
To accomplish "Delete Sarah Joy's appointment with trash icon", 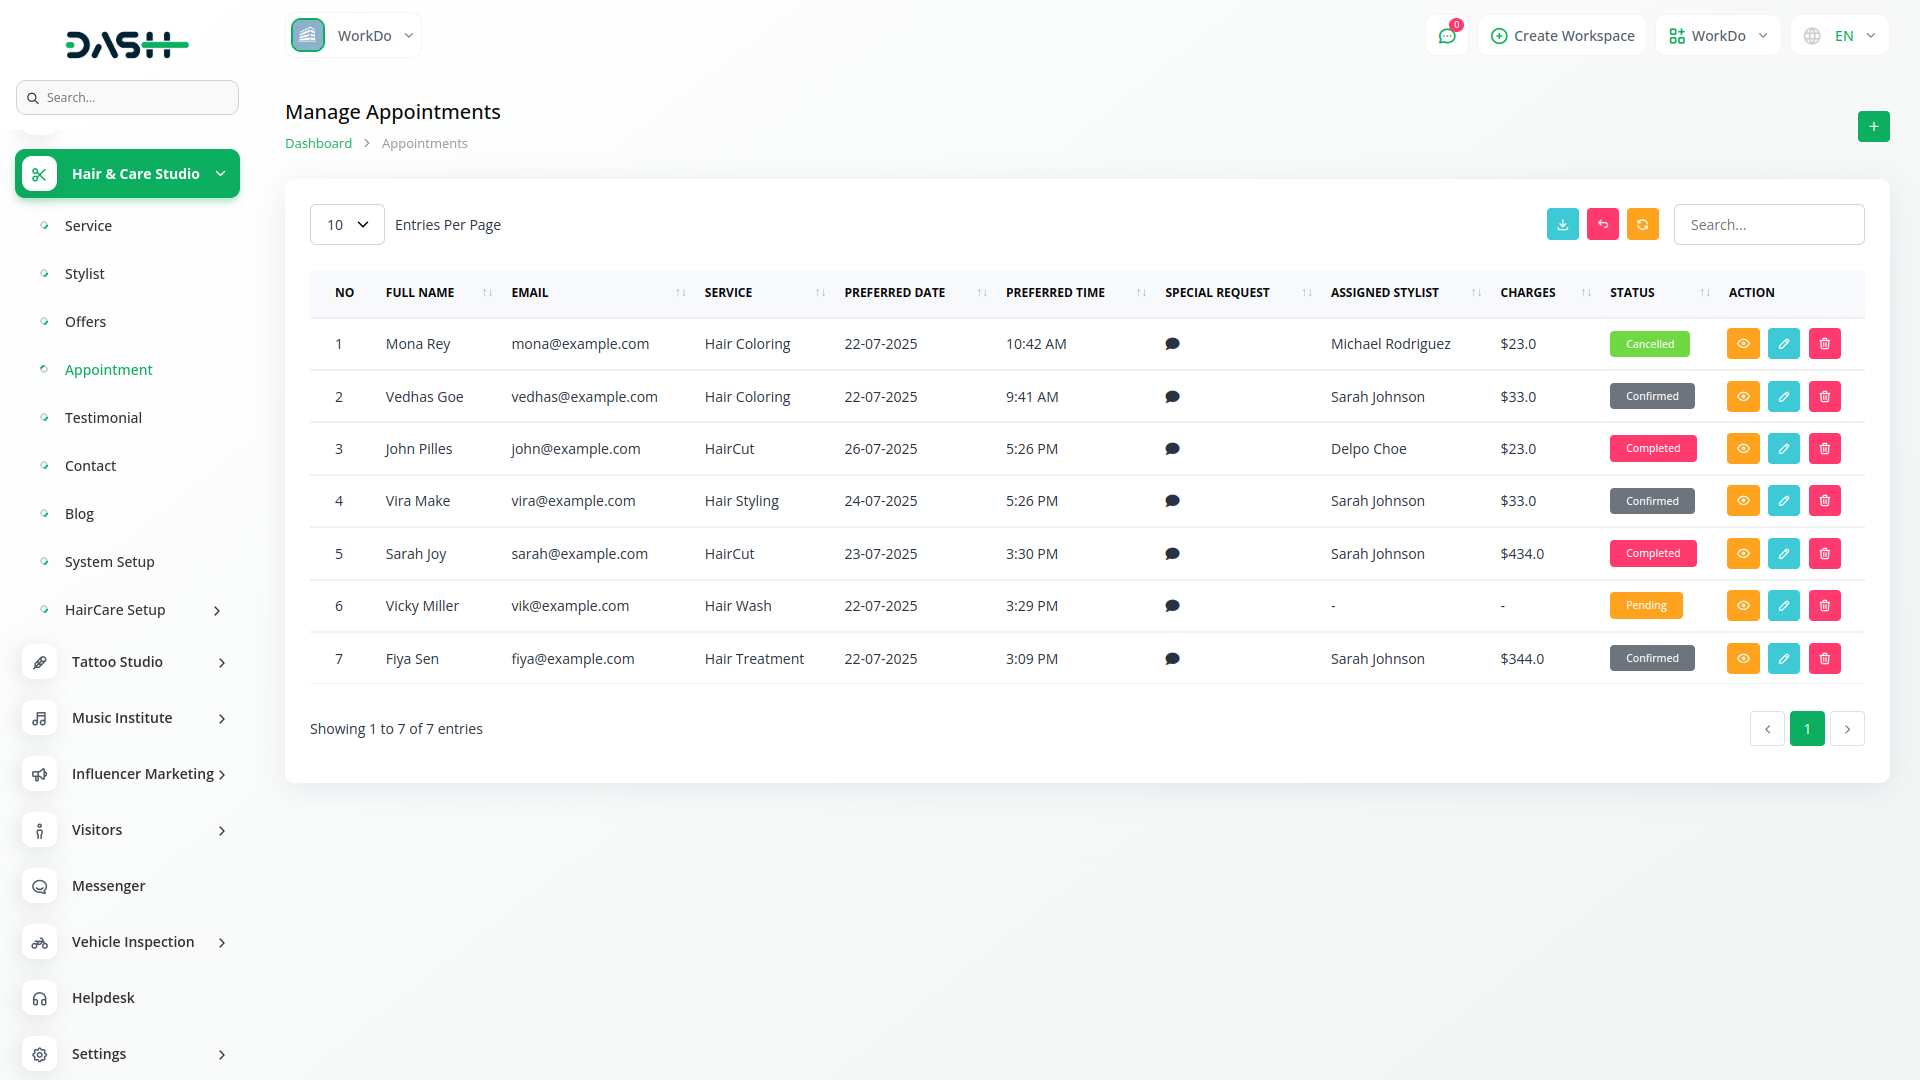I will [1824, 554].
